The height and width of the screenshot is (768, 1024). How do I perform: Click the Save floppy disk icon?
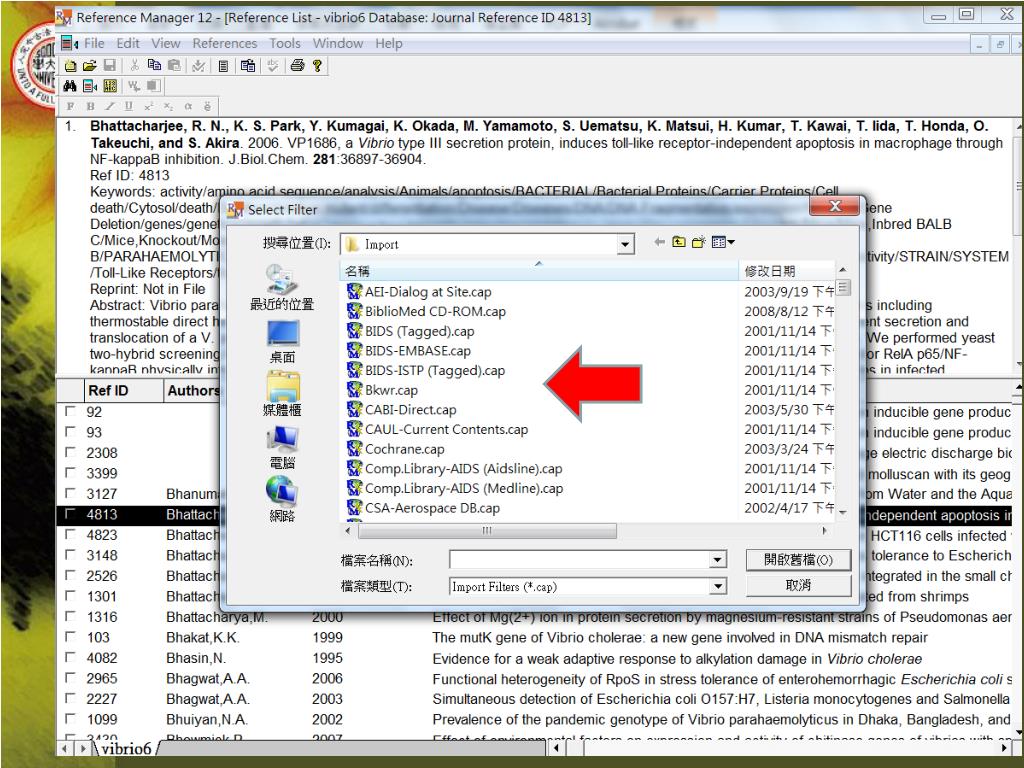(110, 65)
